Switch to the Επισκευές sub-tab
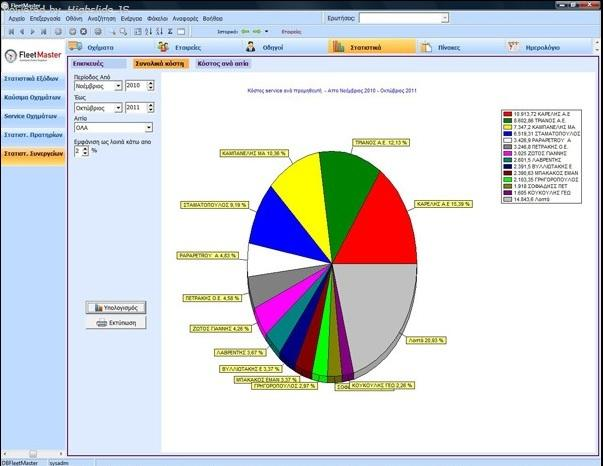The height and width of the screenshot is (466, 604). pyautogui.click(x=98, y=64)
